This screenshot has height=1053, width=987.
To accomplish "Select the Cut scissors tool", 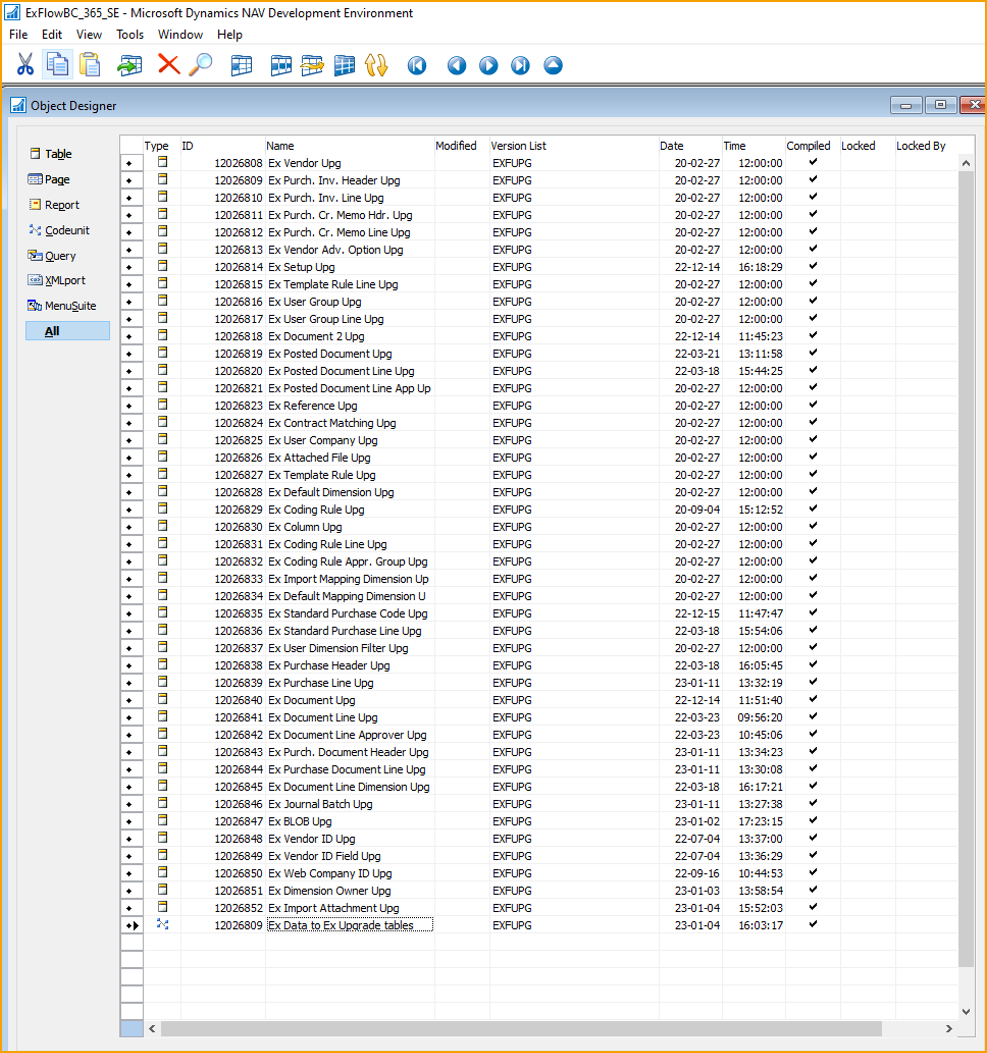I will click(x=27, y=64).
